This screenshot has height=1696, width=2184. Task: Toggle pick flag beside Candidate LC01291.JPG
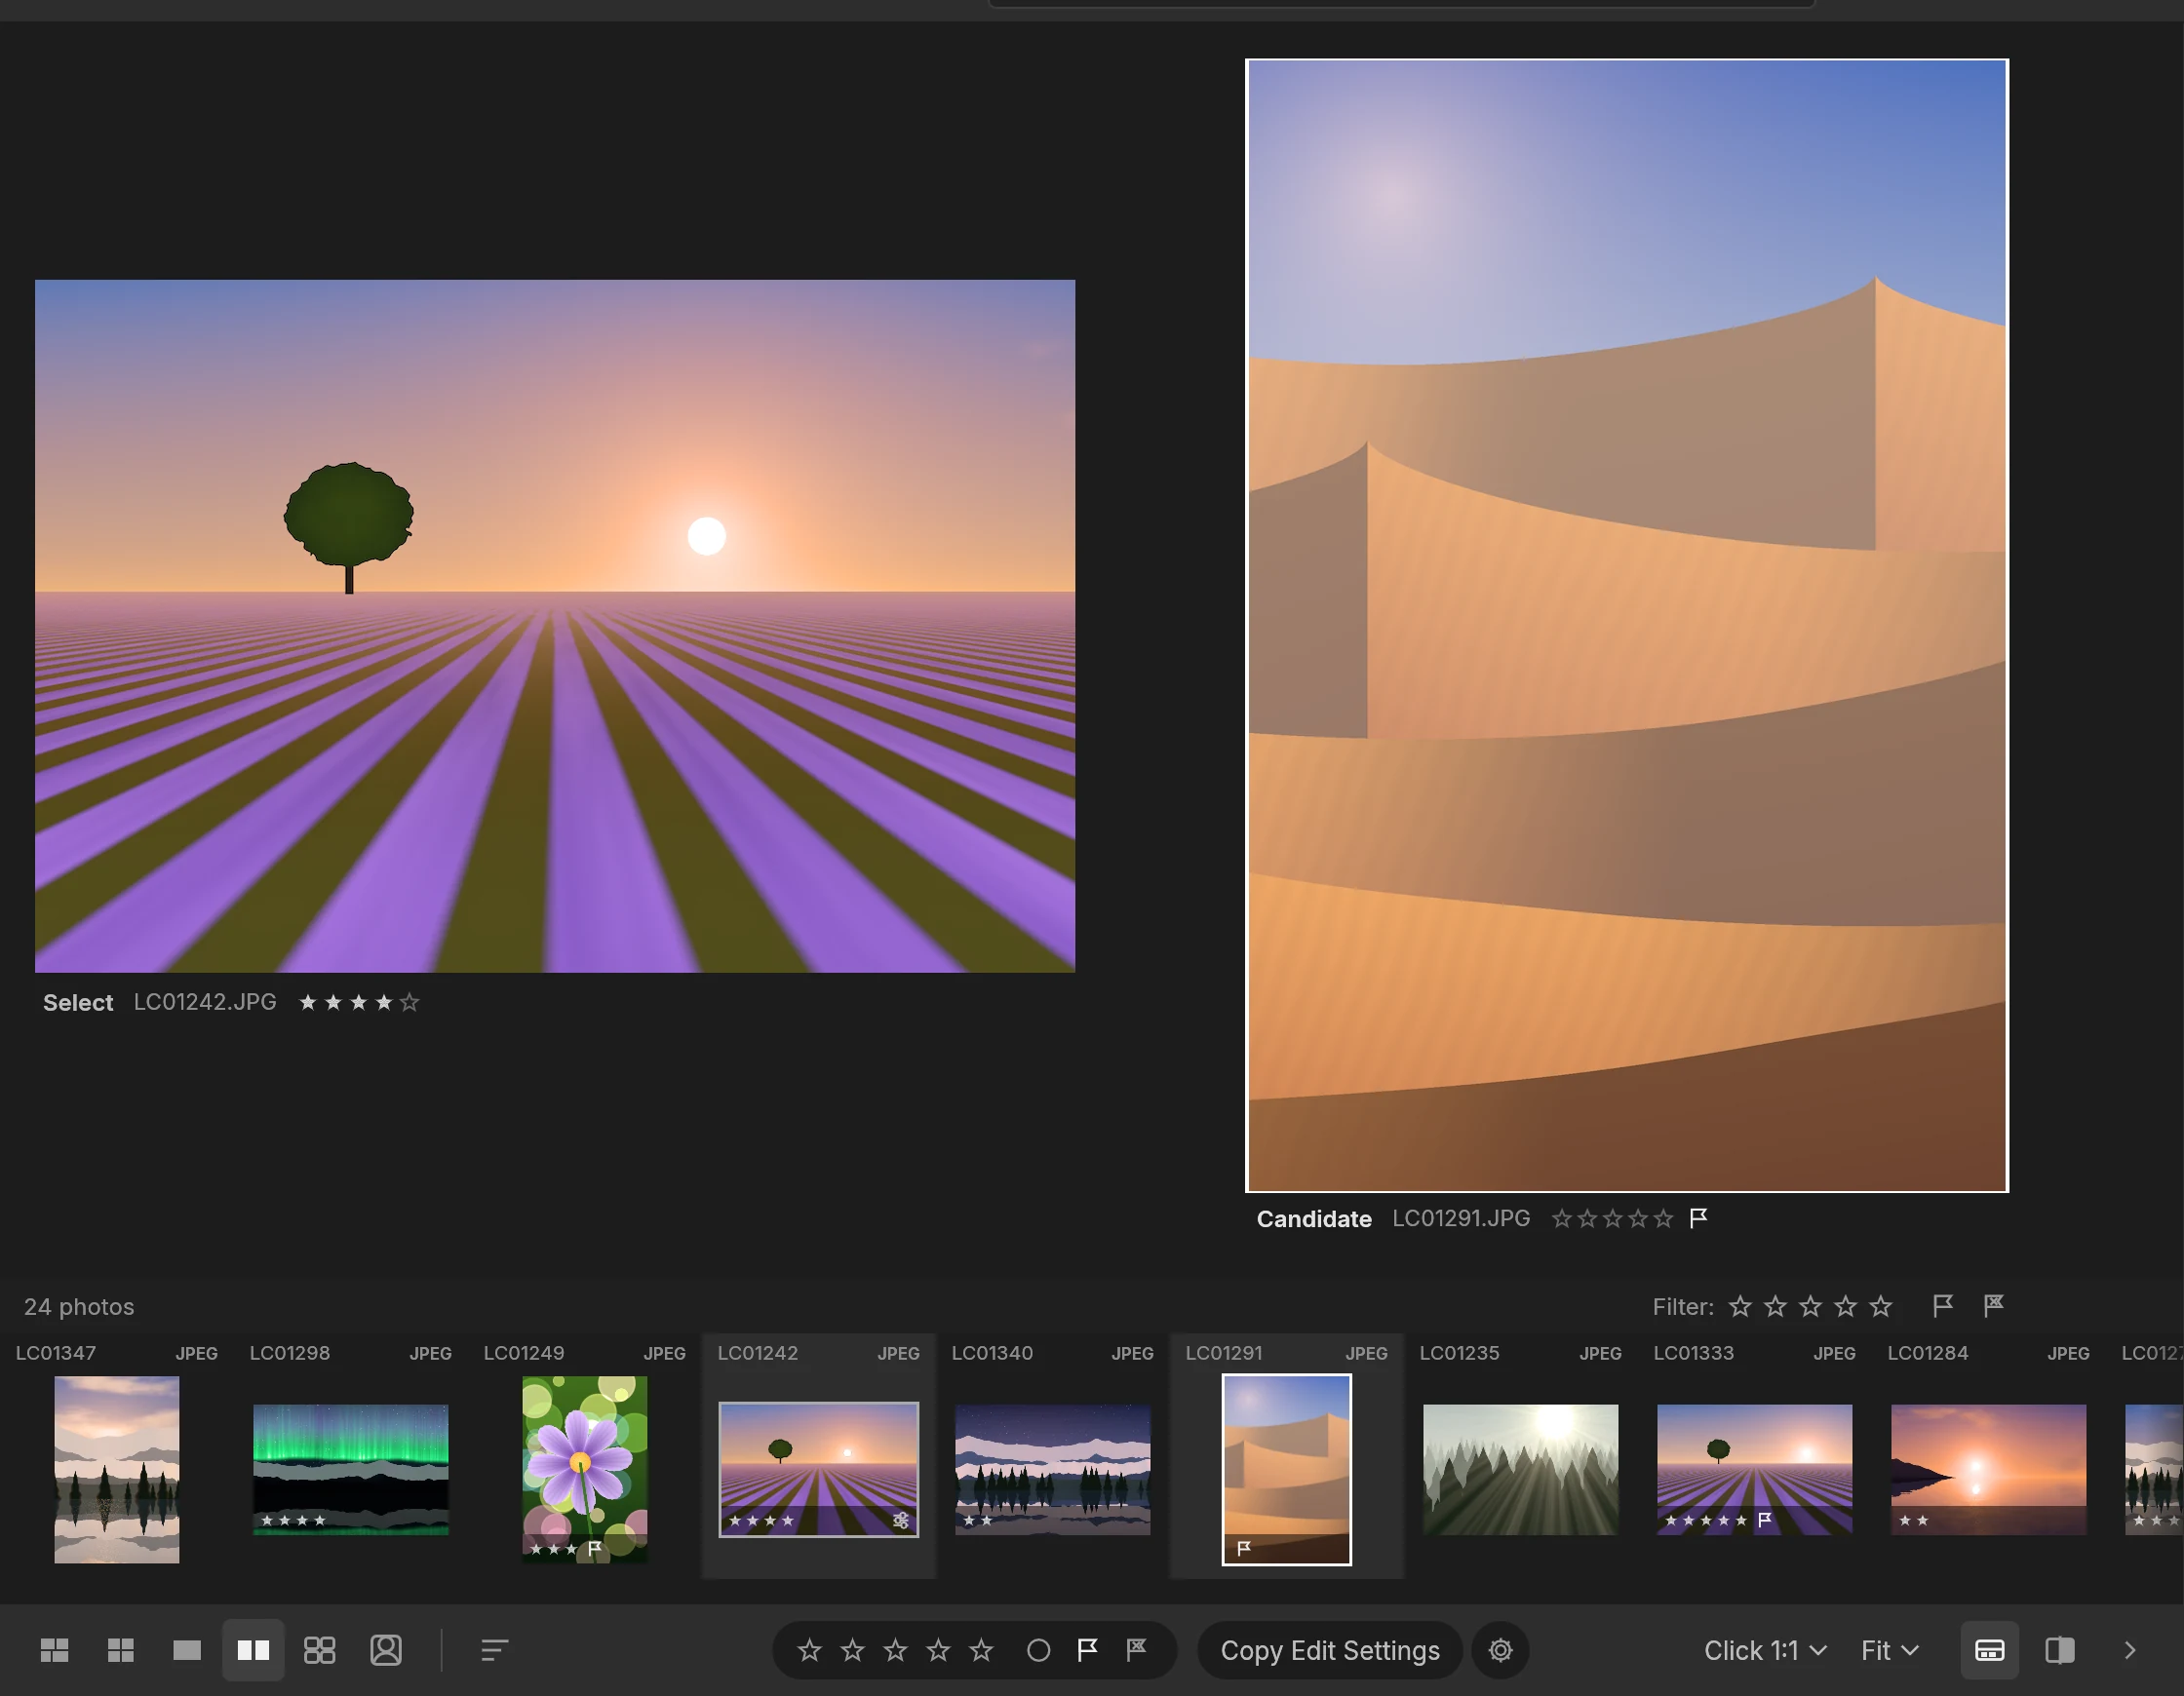(x=1698, y=1218)
